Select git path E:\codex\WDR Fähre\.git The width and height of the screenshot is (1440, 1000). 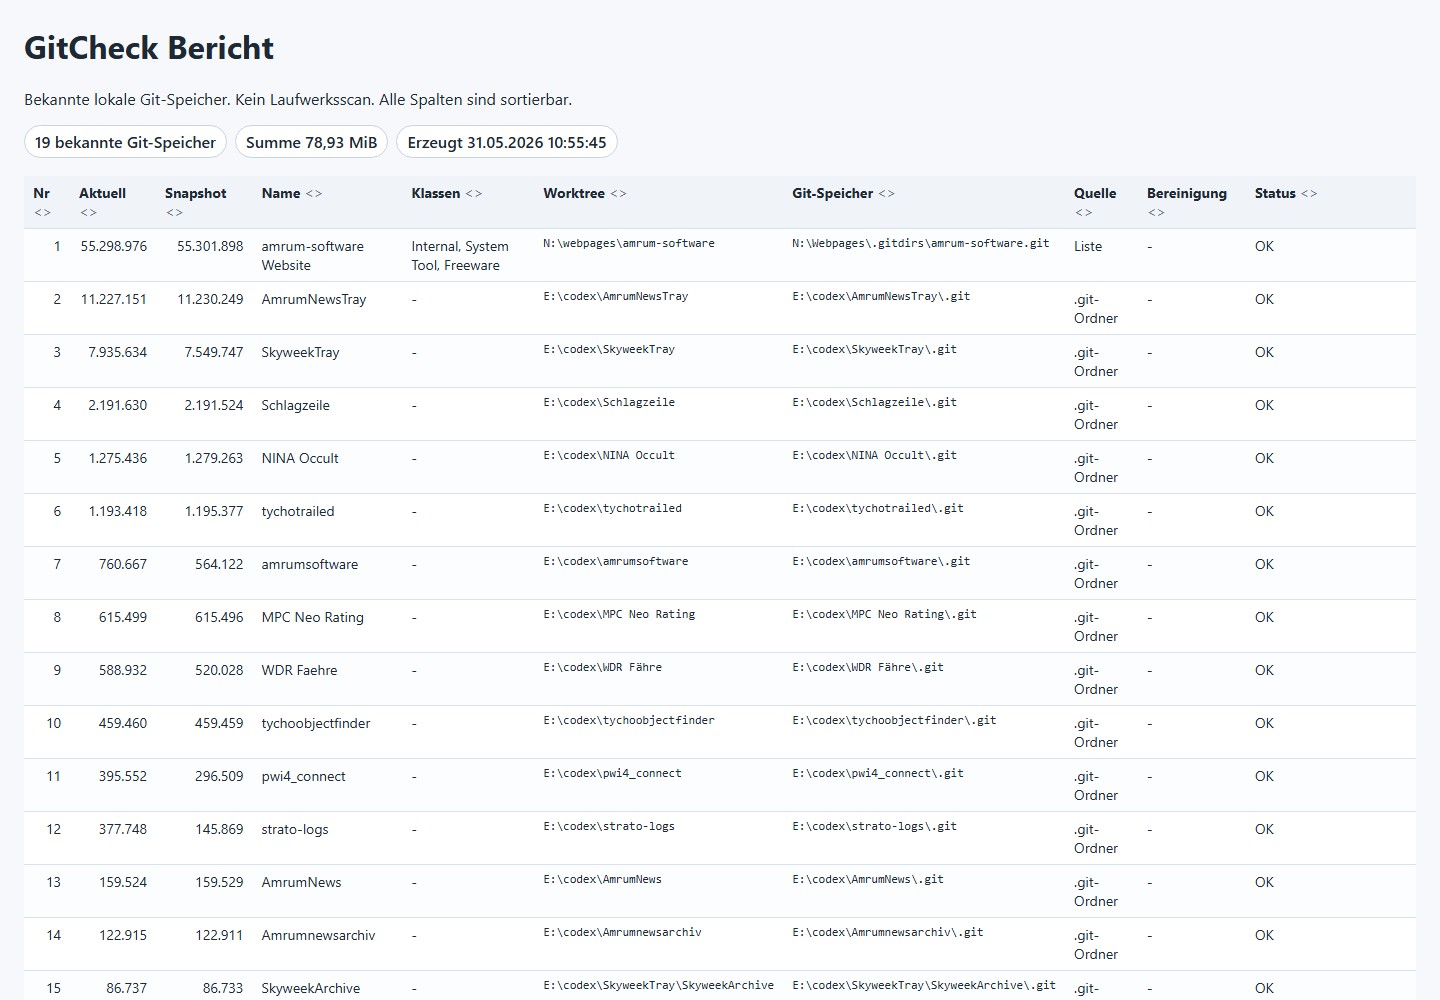click(x=868, y=667)
